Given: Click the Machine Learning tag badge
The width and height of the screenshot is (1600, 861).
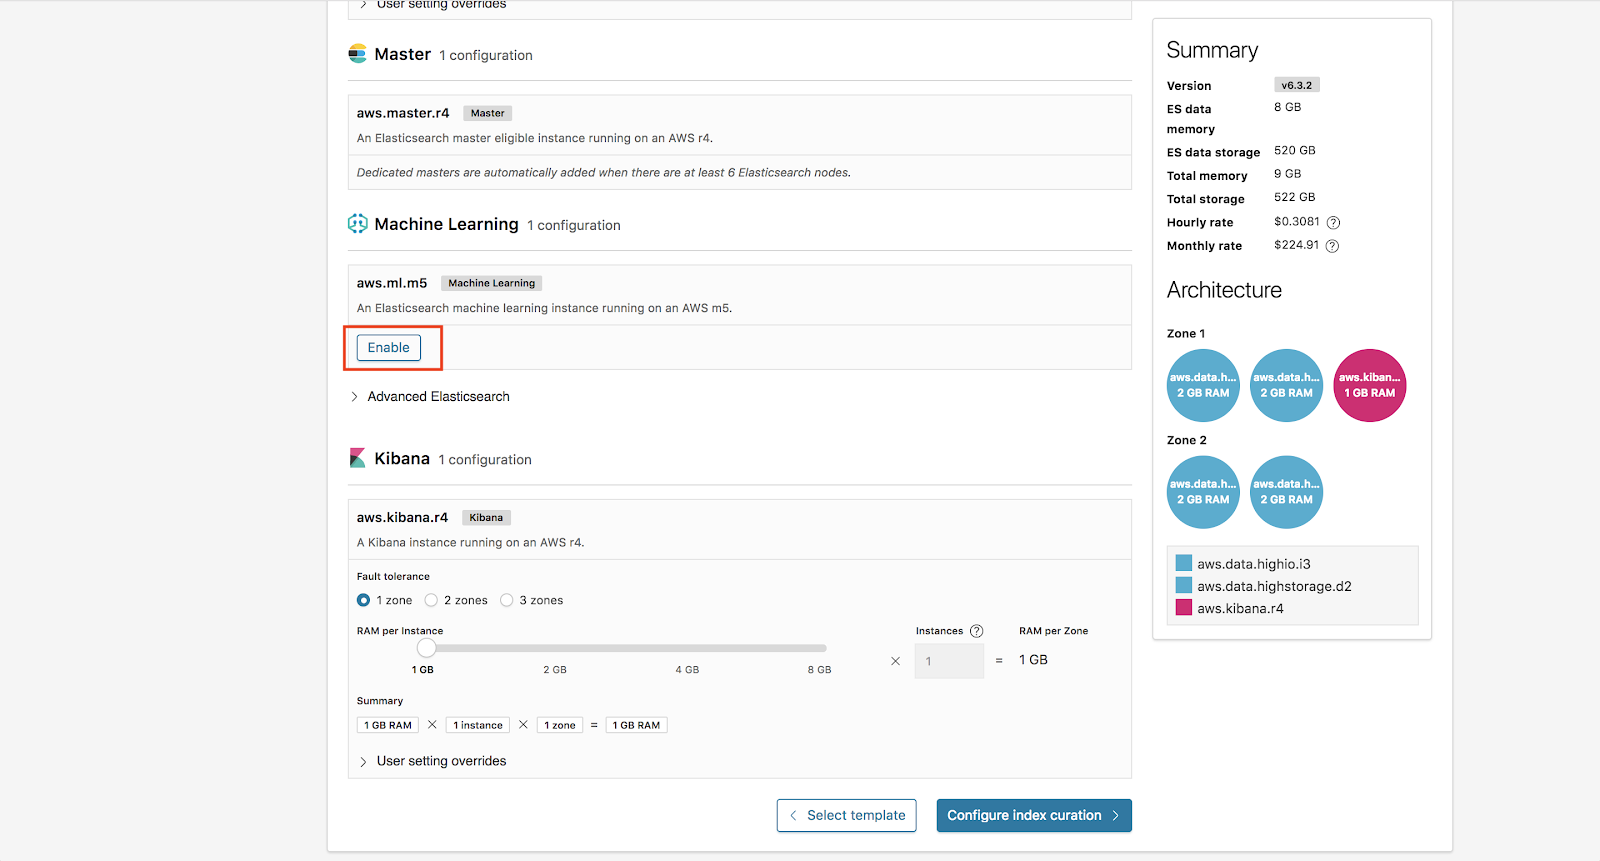Looking at the screenshot, I should [492, 283].
